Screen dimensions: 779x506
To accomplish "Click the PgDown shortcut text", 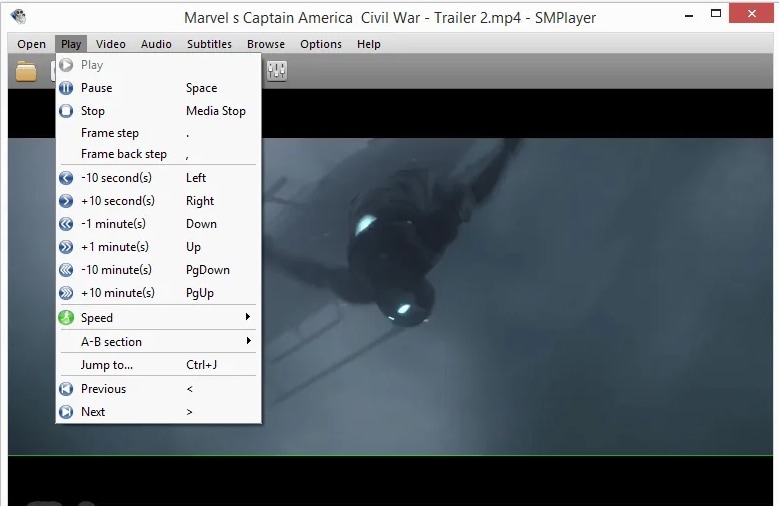I will (x=208, y=270).
